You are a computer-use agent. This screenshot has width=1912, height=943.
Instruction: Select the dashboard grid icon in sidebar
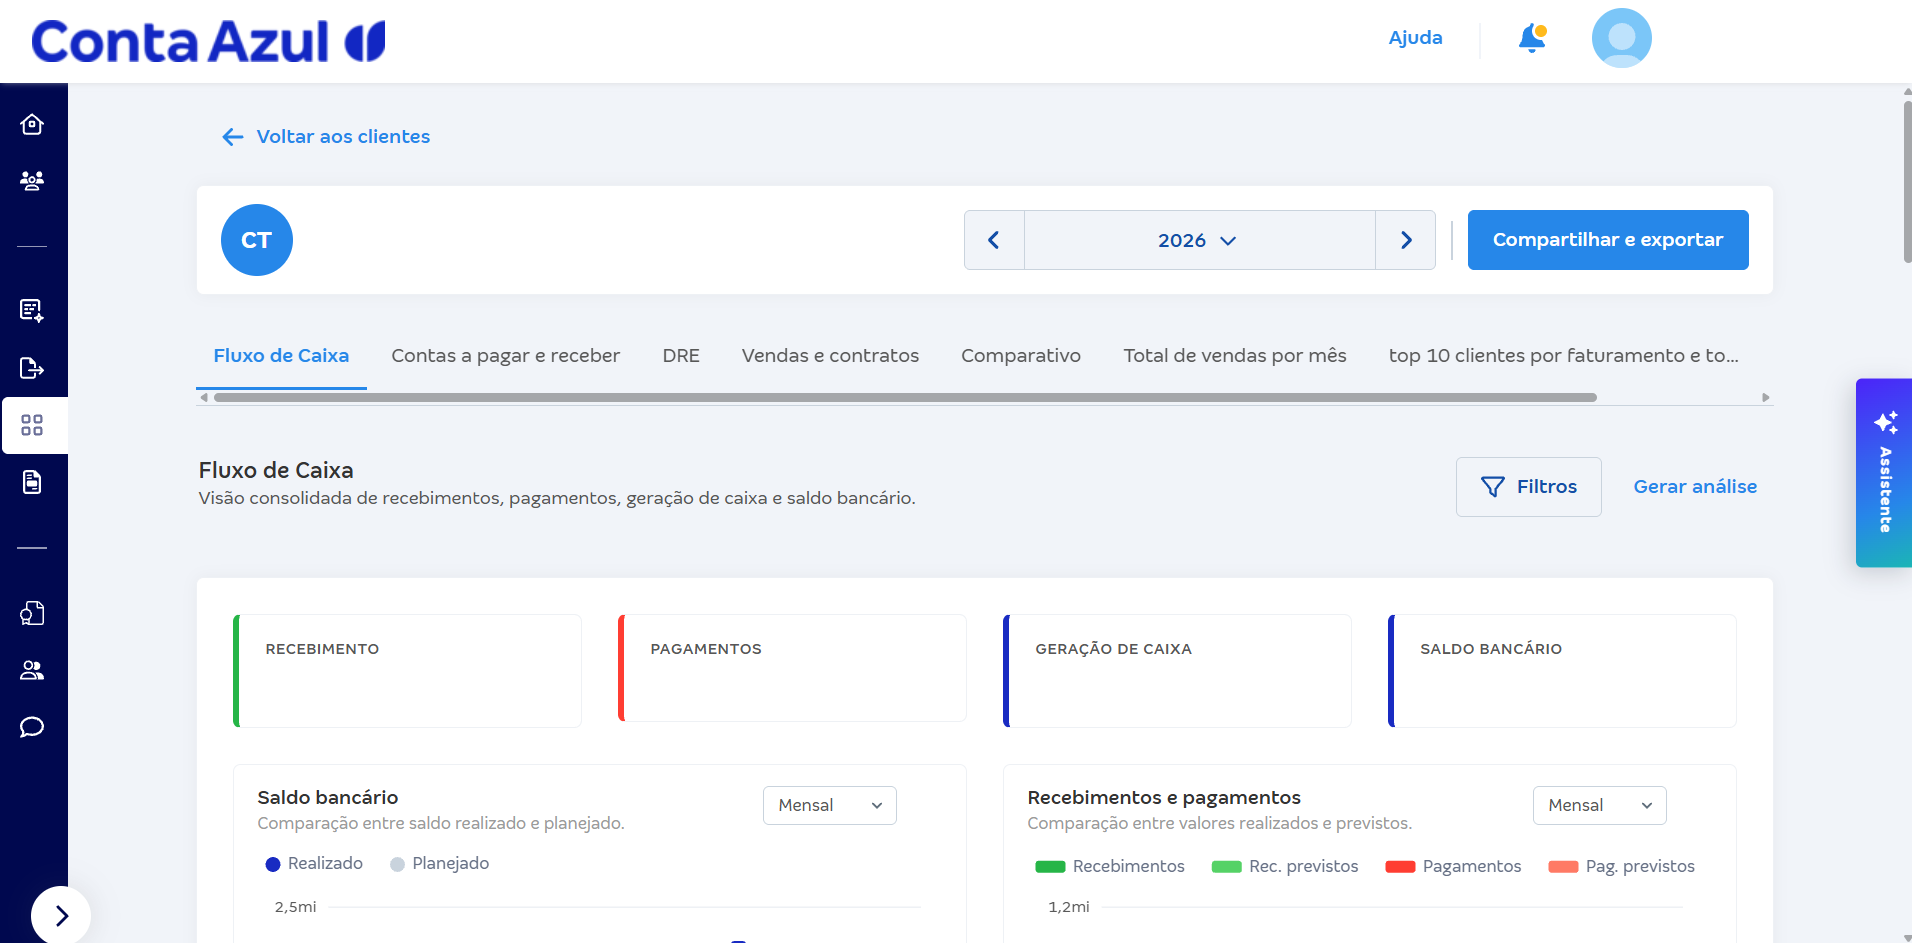tap(32, 425)
